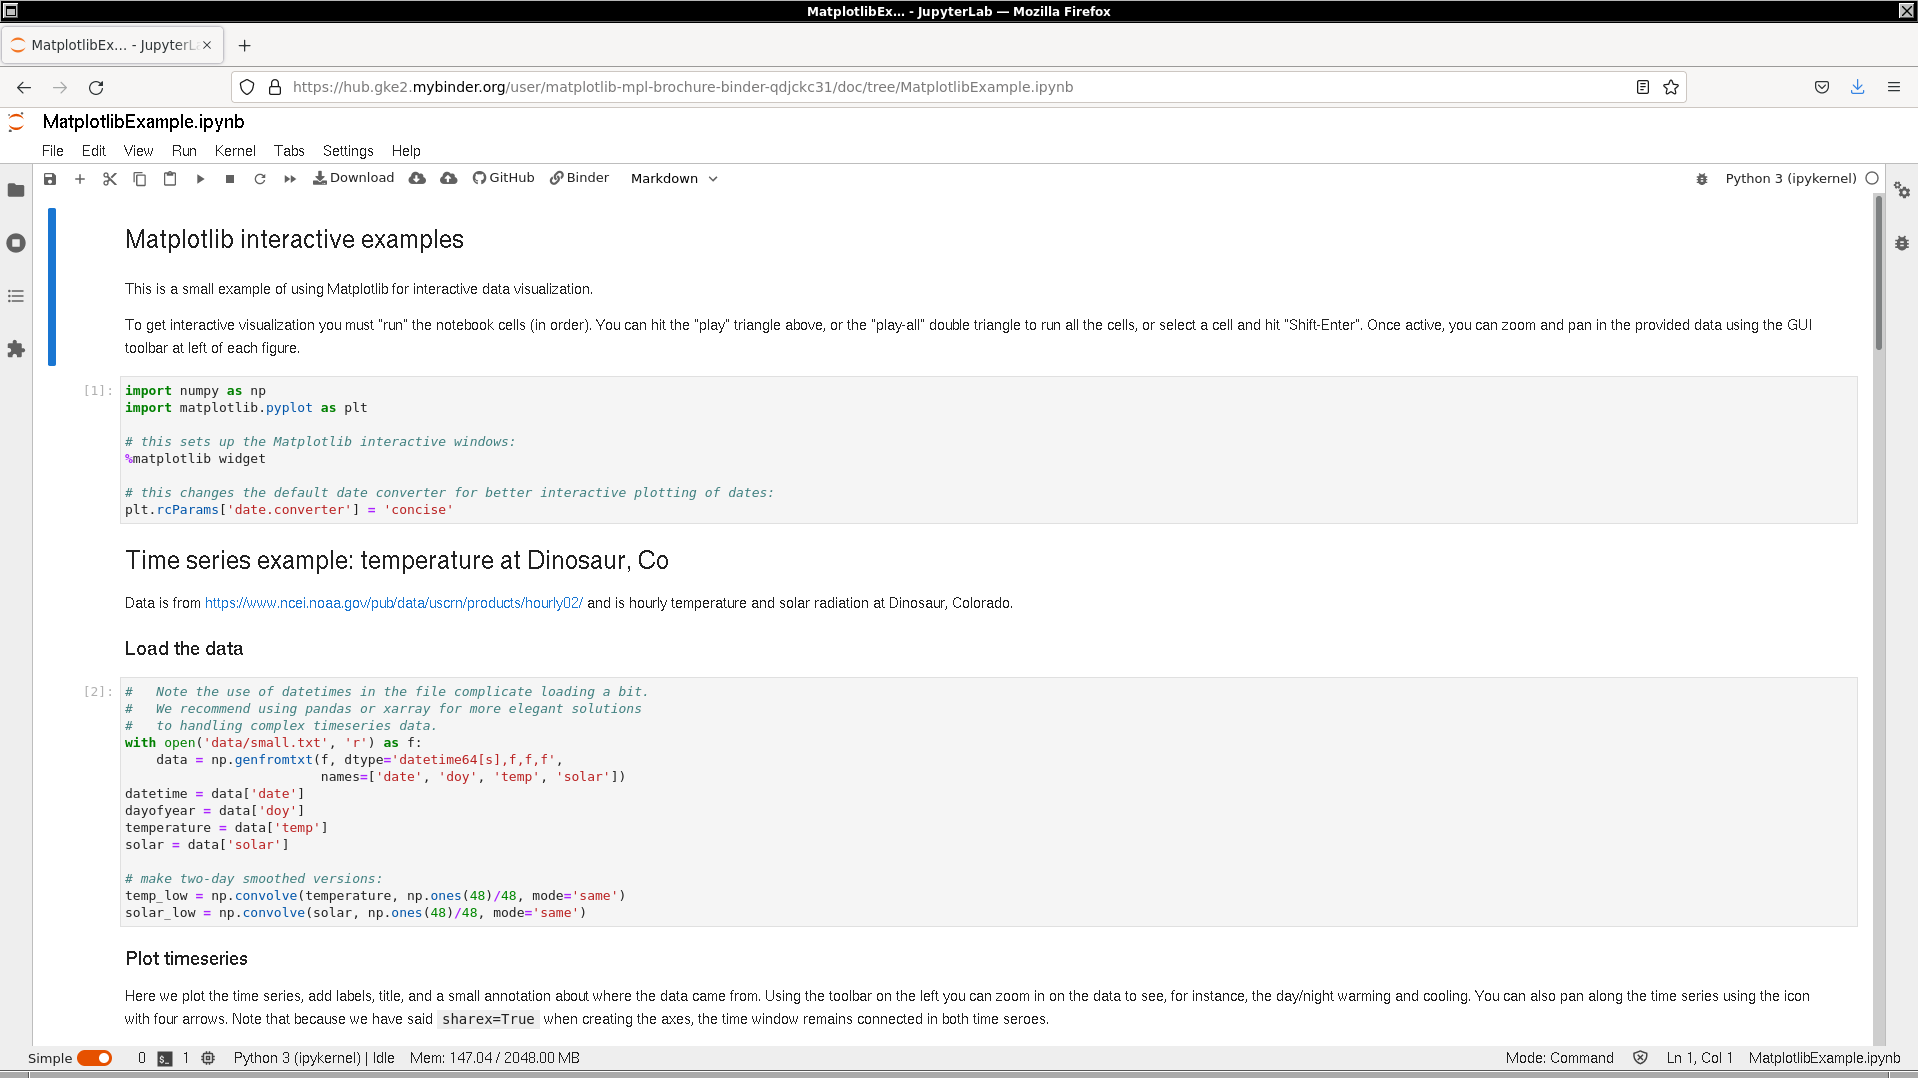The height and width of the screenshot is (1078, 1918).
Task: Open the Markdown cell type dropdown
Action: [x=674, y=179]
